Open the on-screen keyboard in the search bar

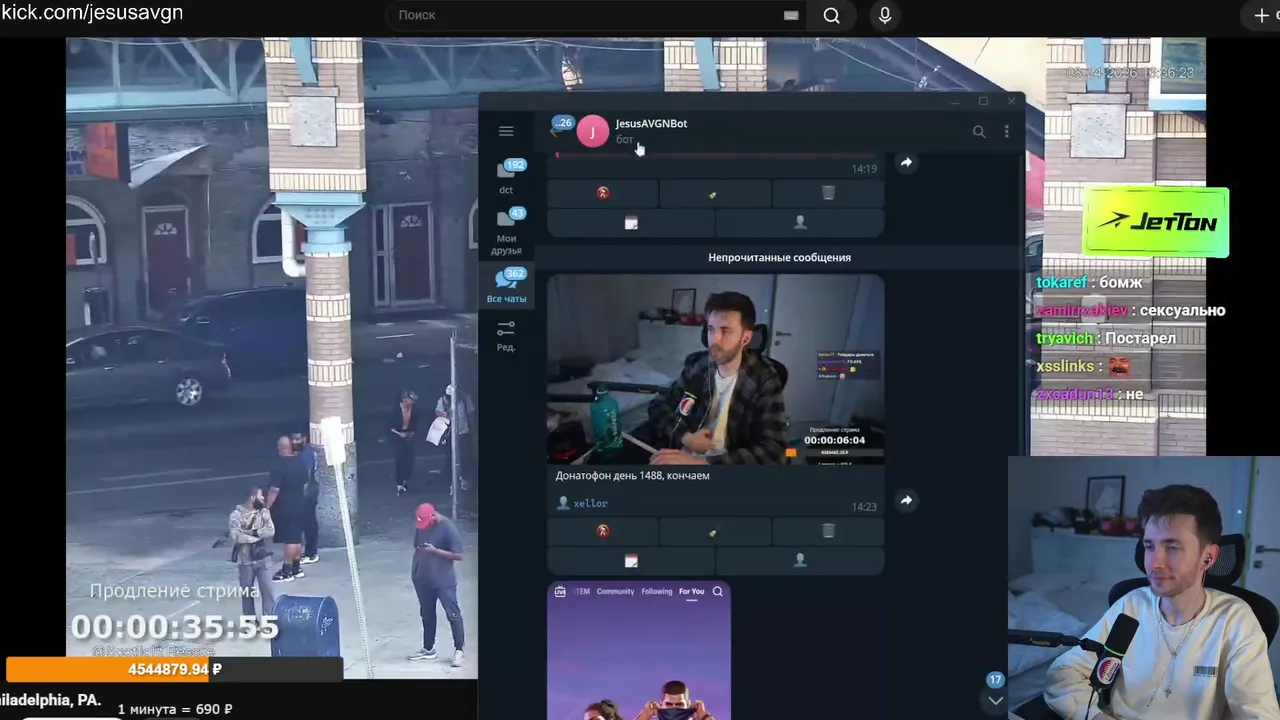[791, 15]
